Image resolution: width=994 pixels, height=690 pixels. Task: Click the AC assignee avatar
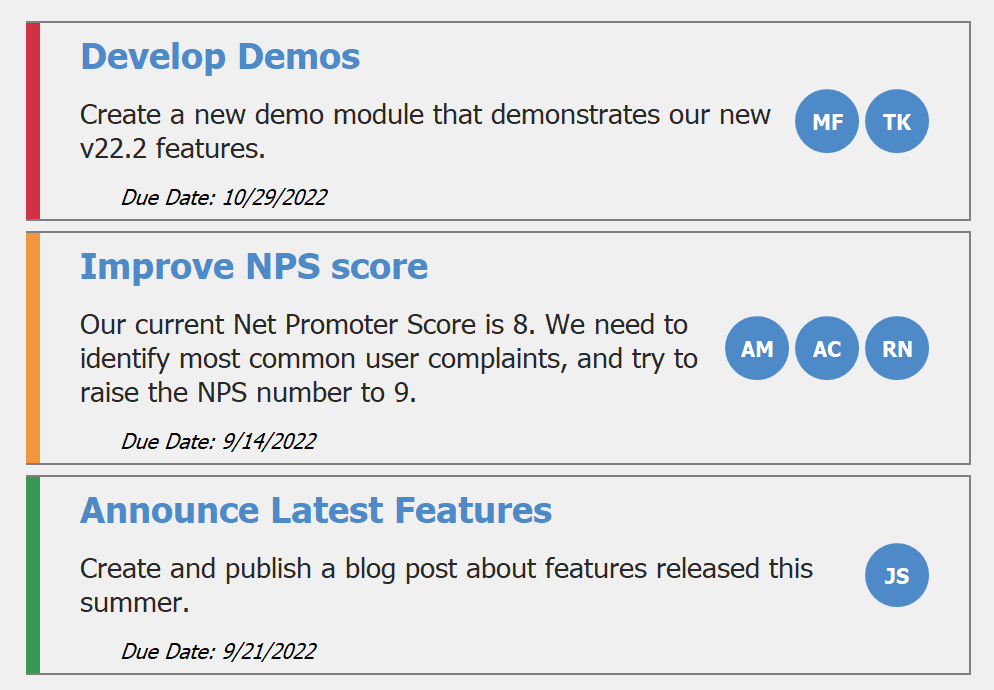(x=827, y=349)
